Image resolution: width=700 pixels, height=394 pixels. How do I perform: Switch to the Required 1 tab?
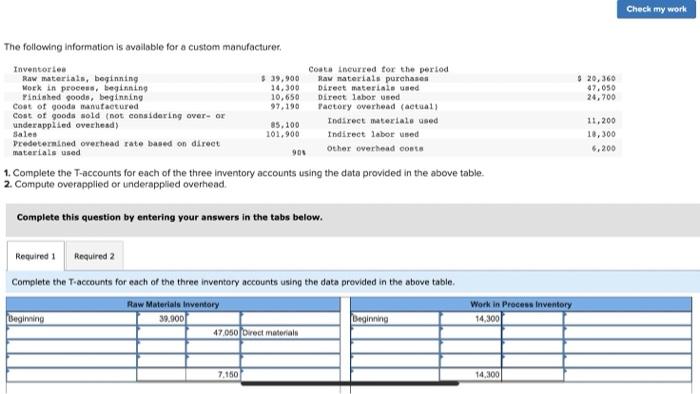pos(36,256)
